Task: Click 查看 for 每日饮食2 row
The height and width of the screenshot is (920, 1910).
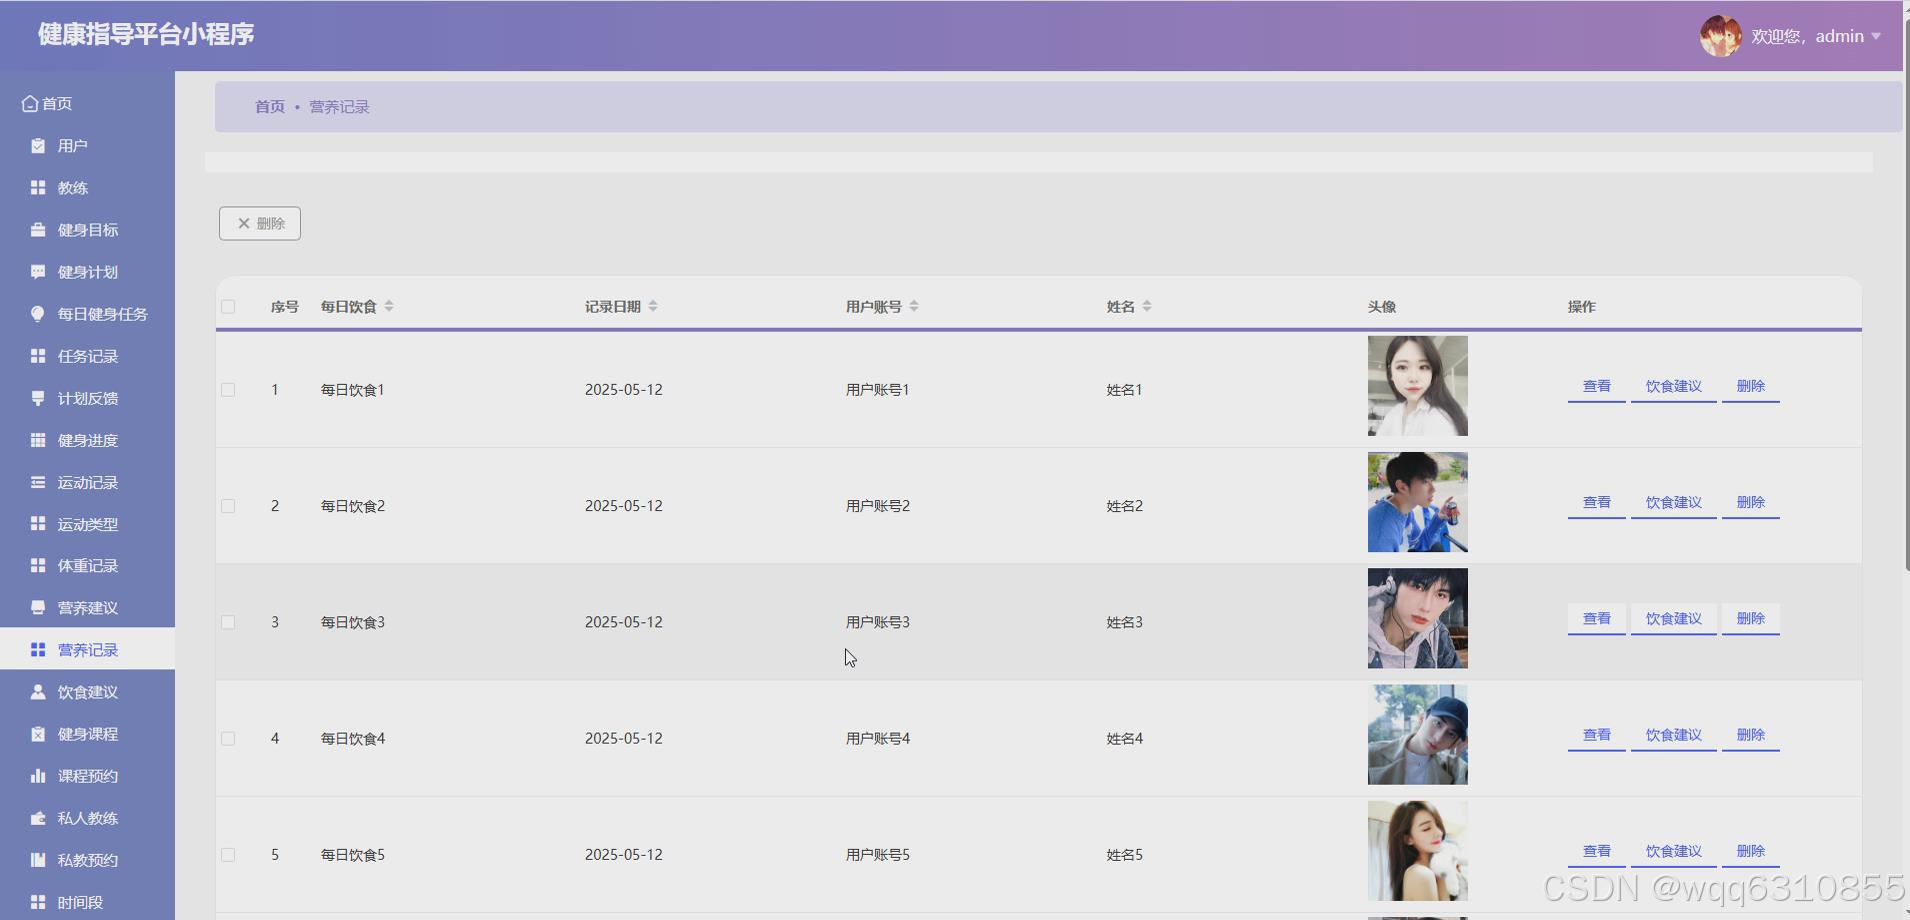Action: tap(1597, 502)
